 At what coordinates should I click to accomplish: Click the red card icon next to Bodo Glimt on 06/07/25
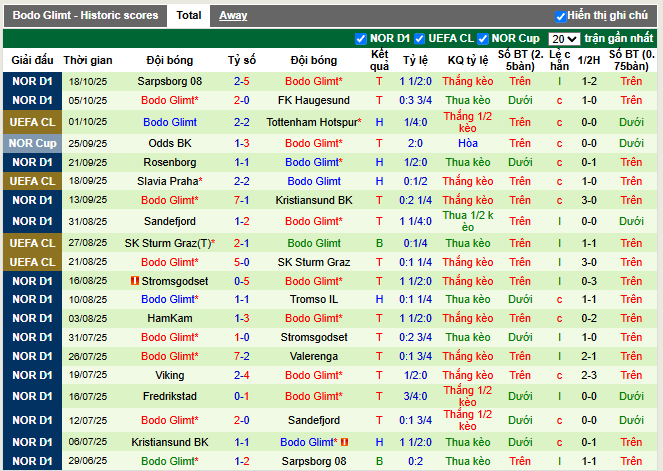(344, 442)
